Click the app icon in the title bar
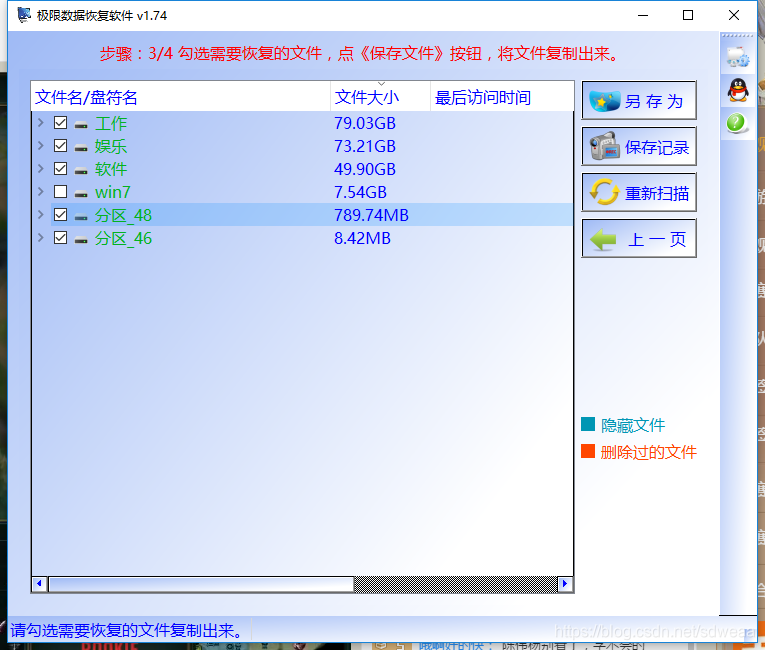 (x=24, y=15)
